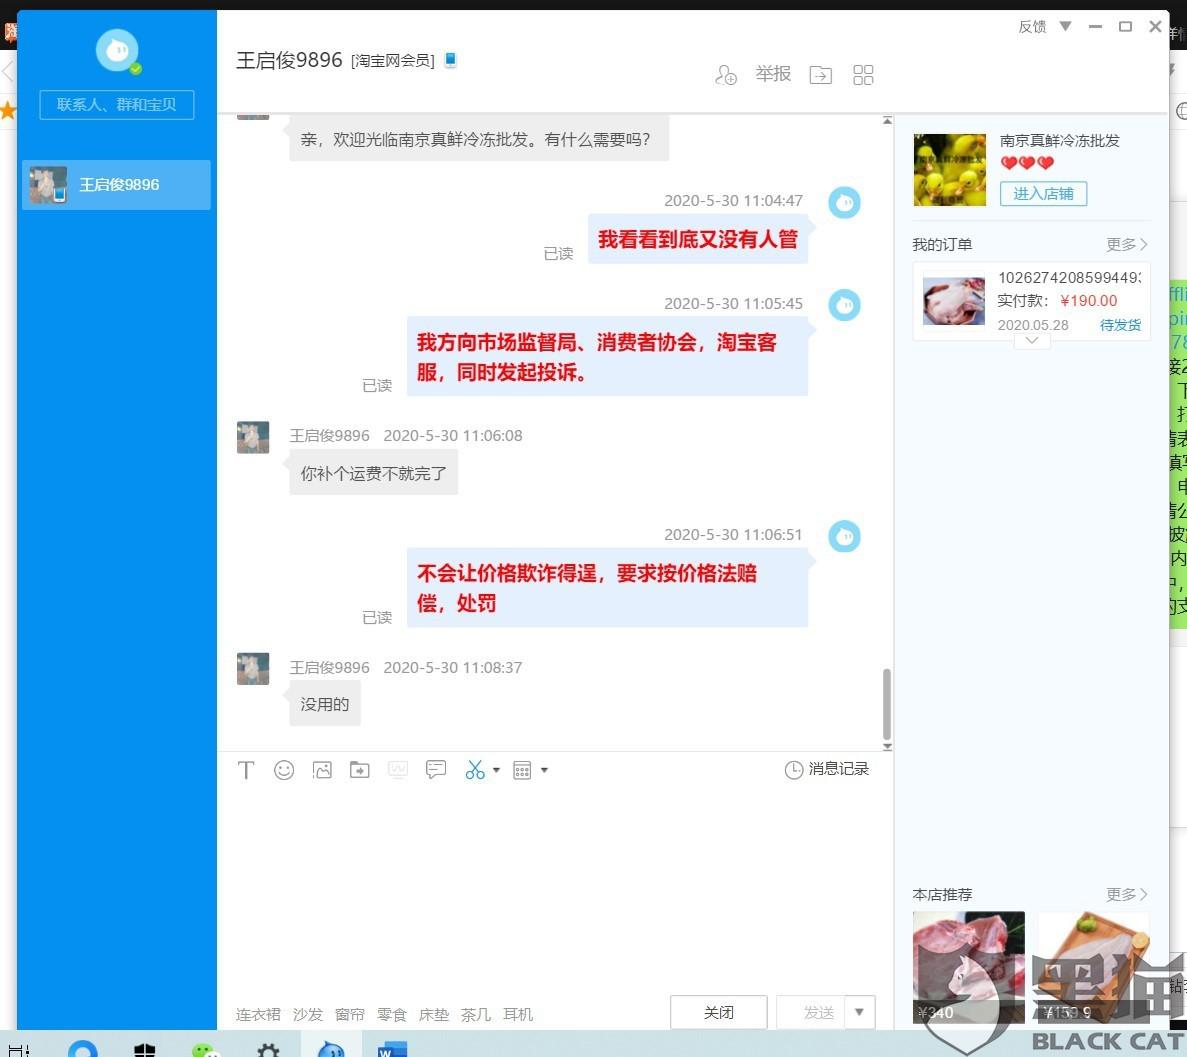Click the send image icon
The image size is (1187, 1057).
(x=322, y=770)
